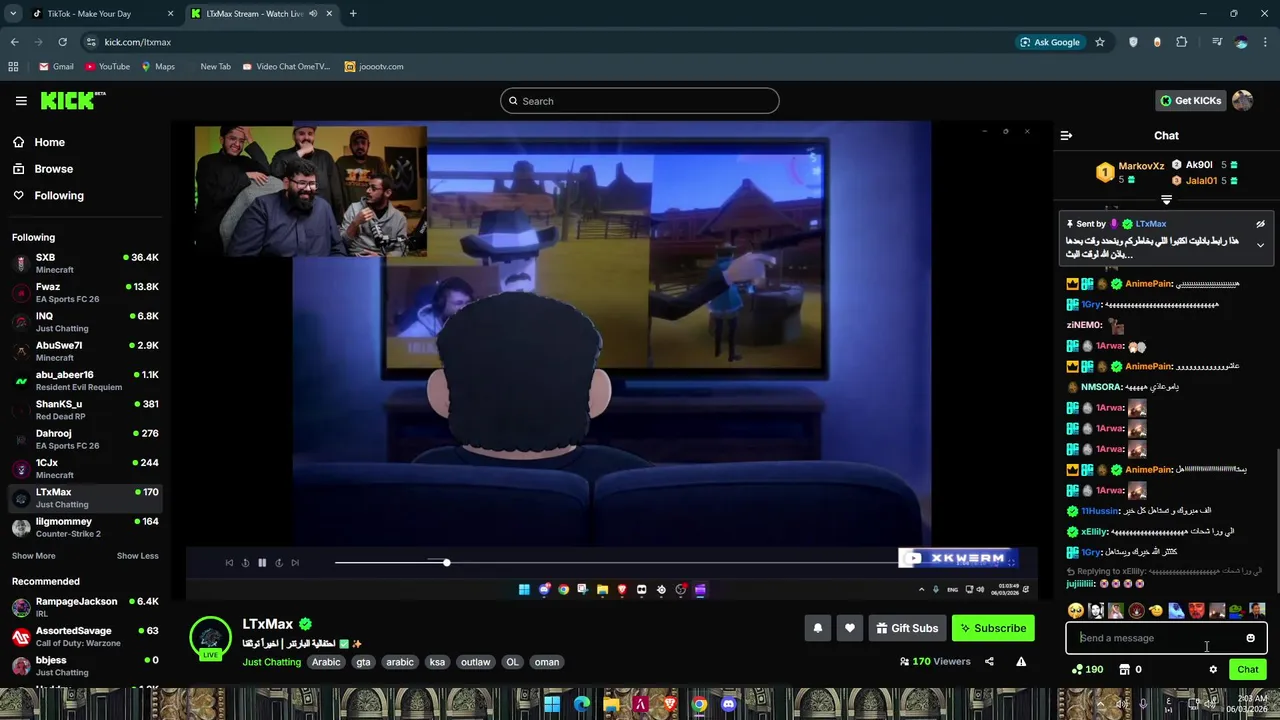This screenshot has height=720, width=1280.
Task: Open ShanKS_u Red Dead RP channel
Action: (85, 410)
